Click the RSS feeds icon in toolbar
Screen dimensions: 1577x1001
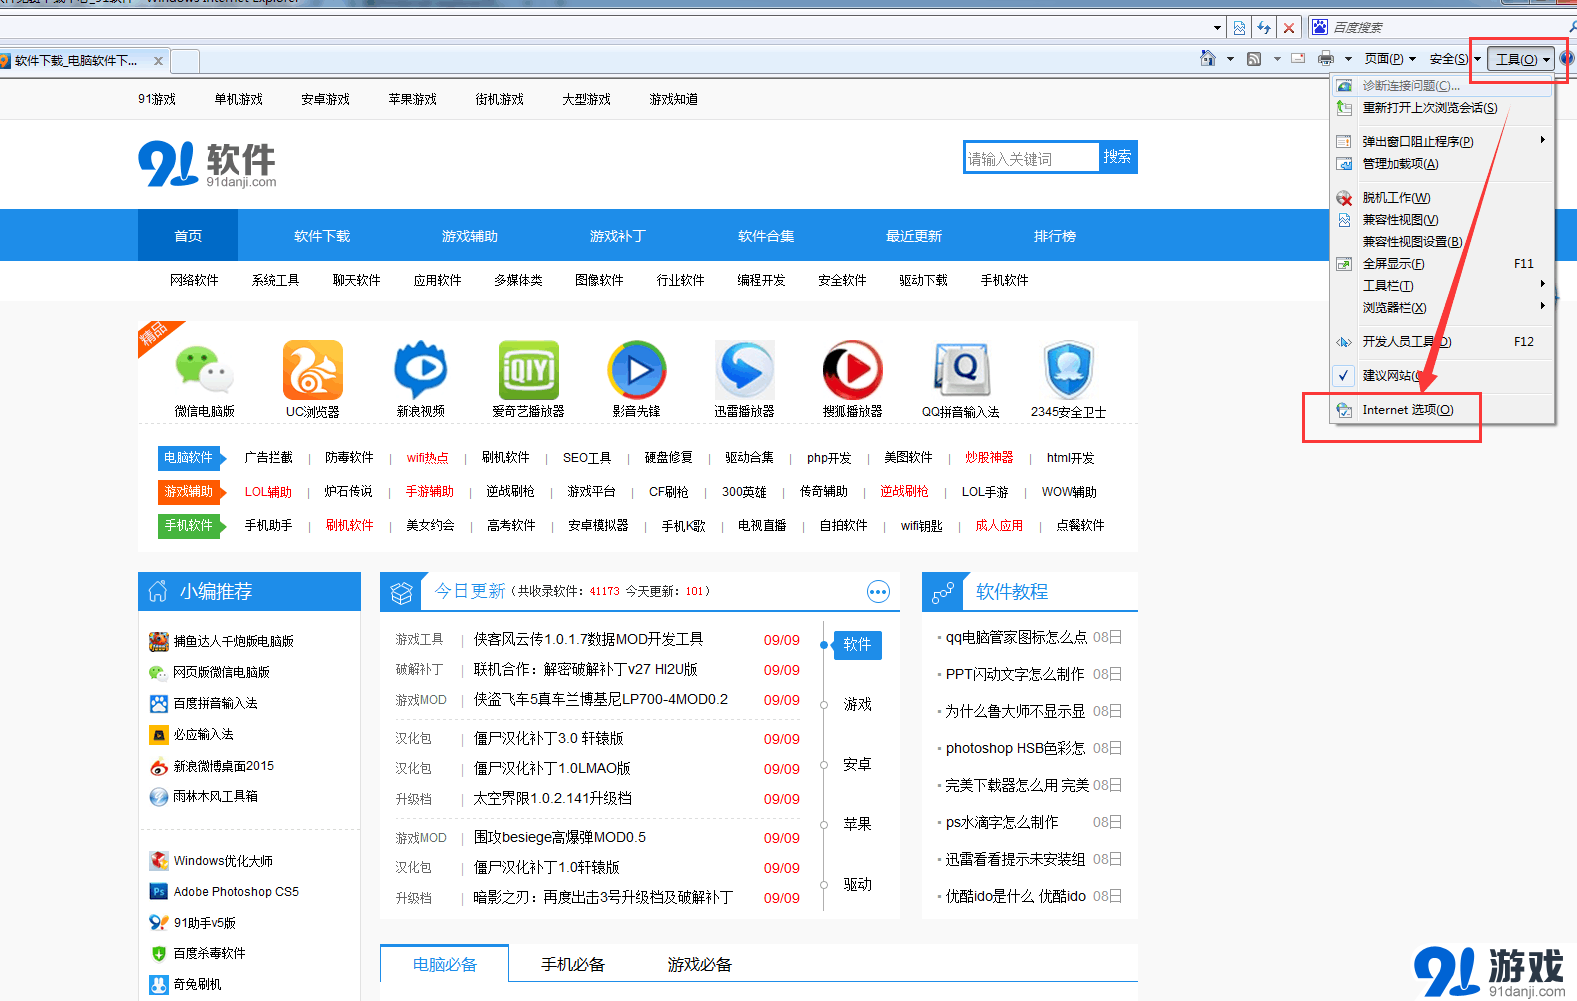[x=1254, y=59]
